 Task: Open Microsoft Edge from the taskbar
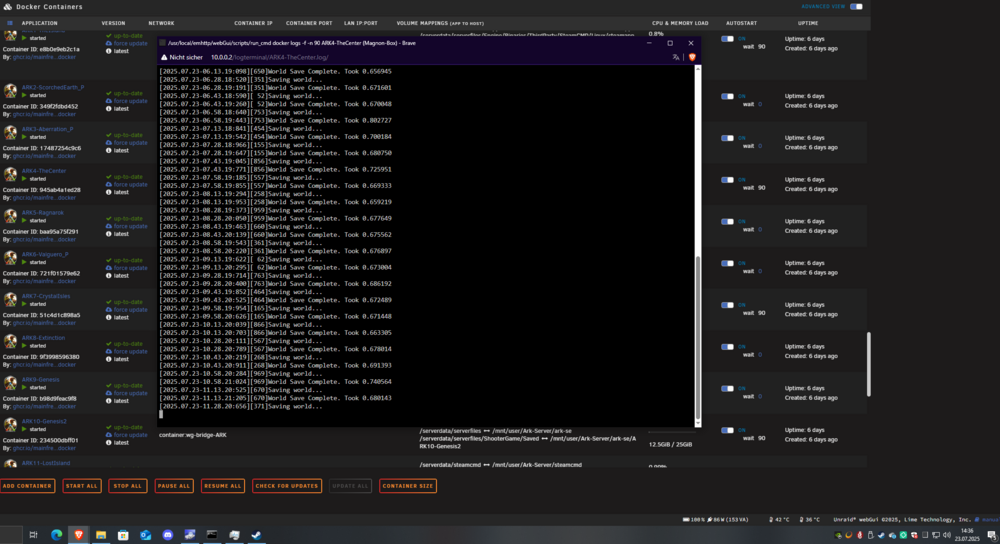tap(56, 535)
